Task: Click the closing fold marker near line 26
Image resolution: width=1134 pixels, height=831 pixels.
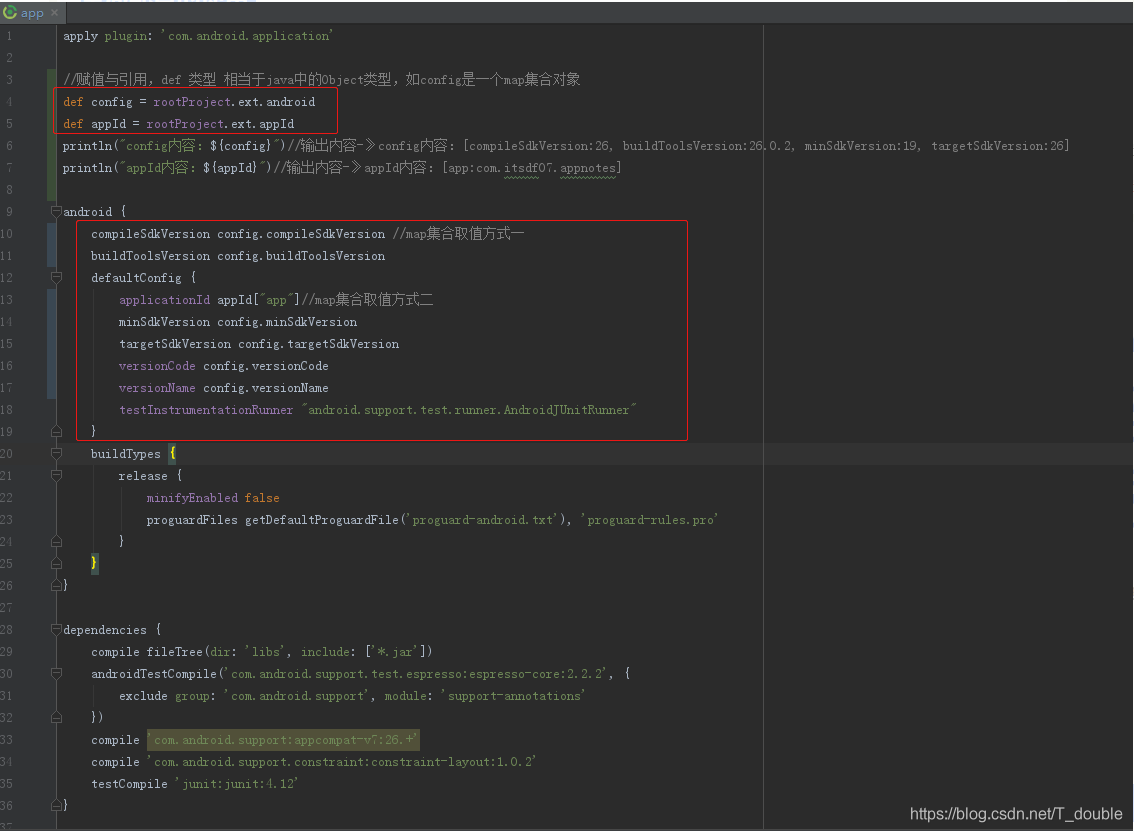Action: pyautogui.click(x=57, y=585)
